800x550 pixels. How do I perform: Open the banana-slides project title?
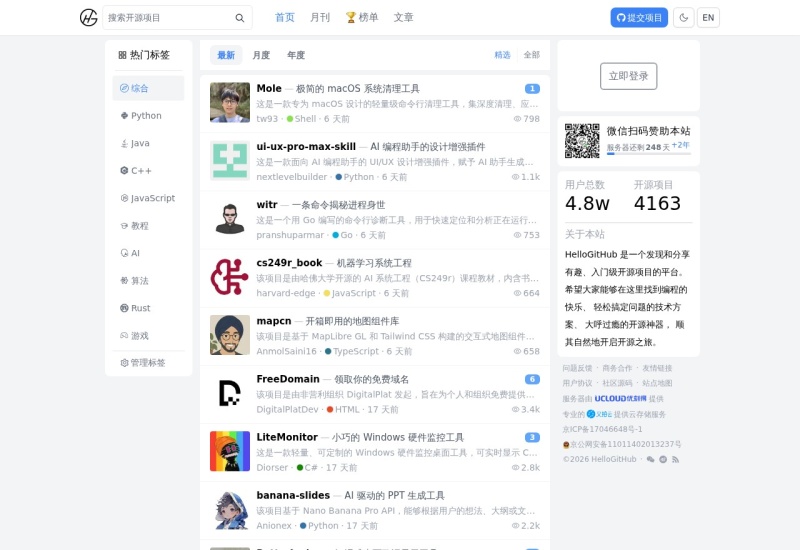click(293, 495)
